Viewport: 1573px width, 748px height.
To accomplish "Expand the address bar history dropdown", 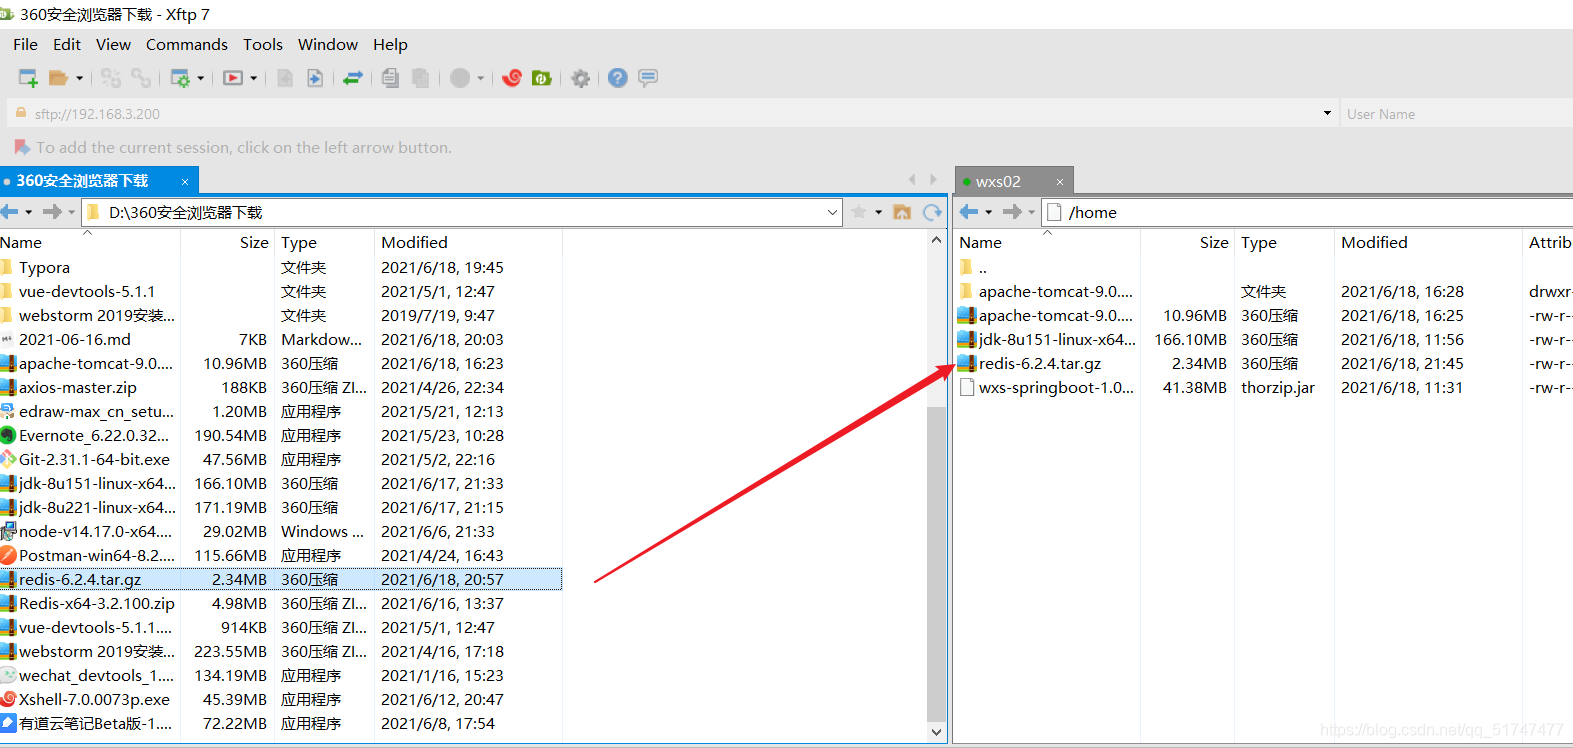I will pos(1327,113).
